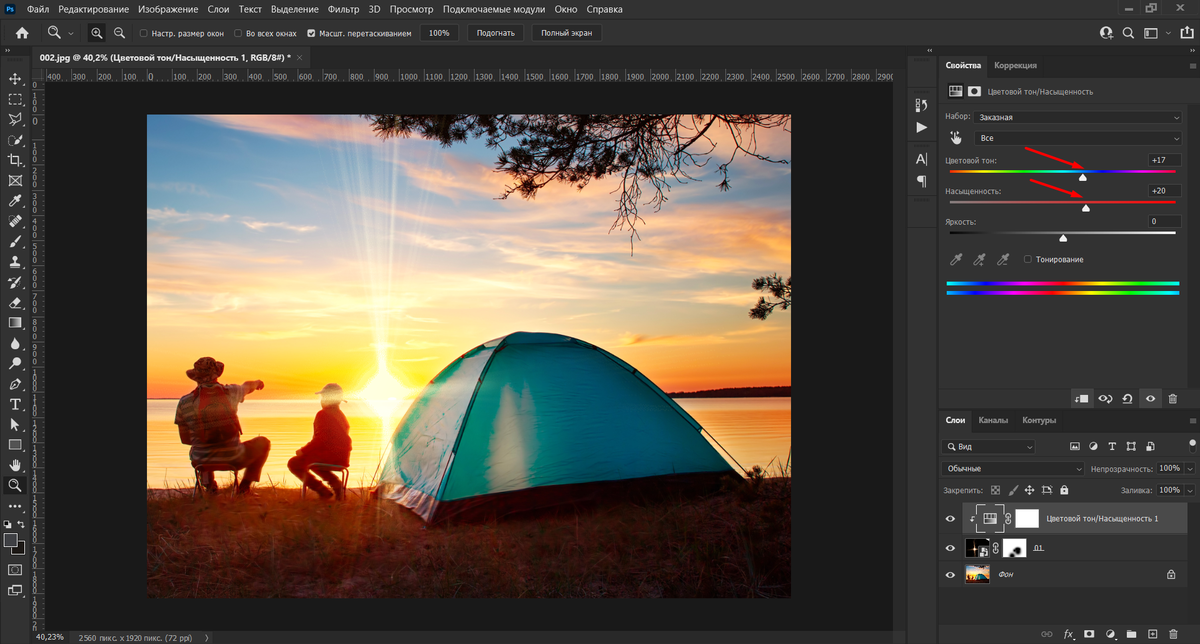
Task: Select the Eyedropper tool
Action: [15, 201]
